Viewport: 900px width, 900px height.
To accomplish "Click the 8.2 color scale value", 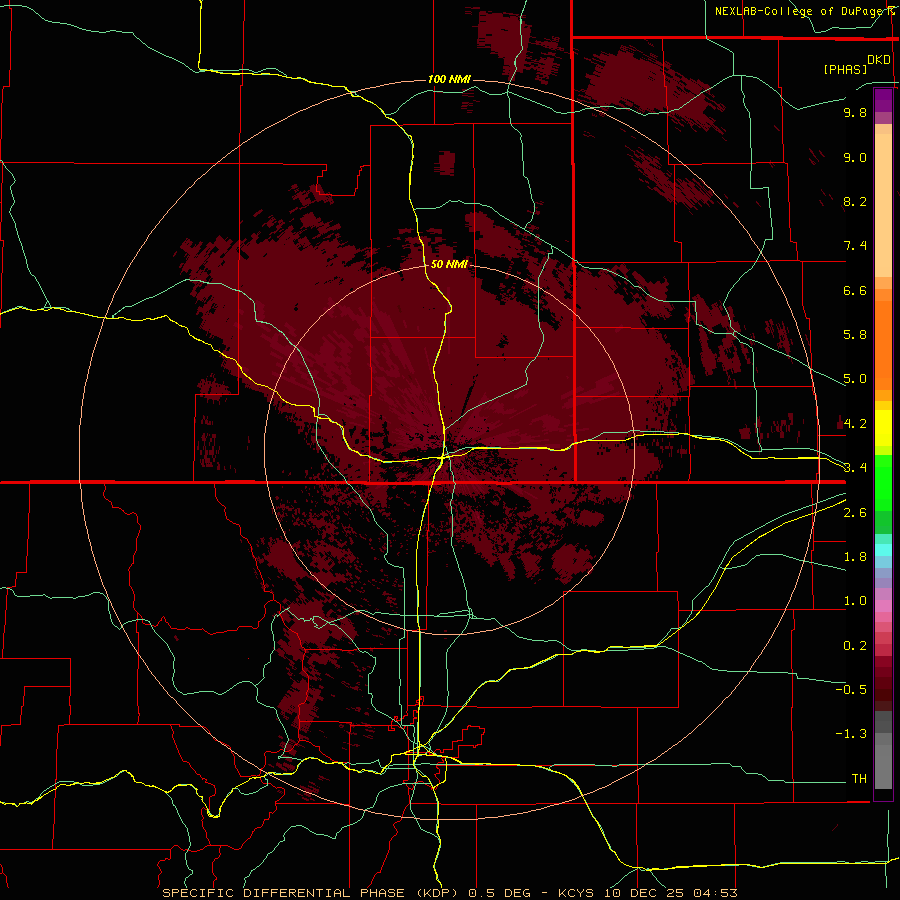I will click(855, 201).
